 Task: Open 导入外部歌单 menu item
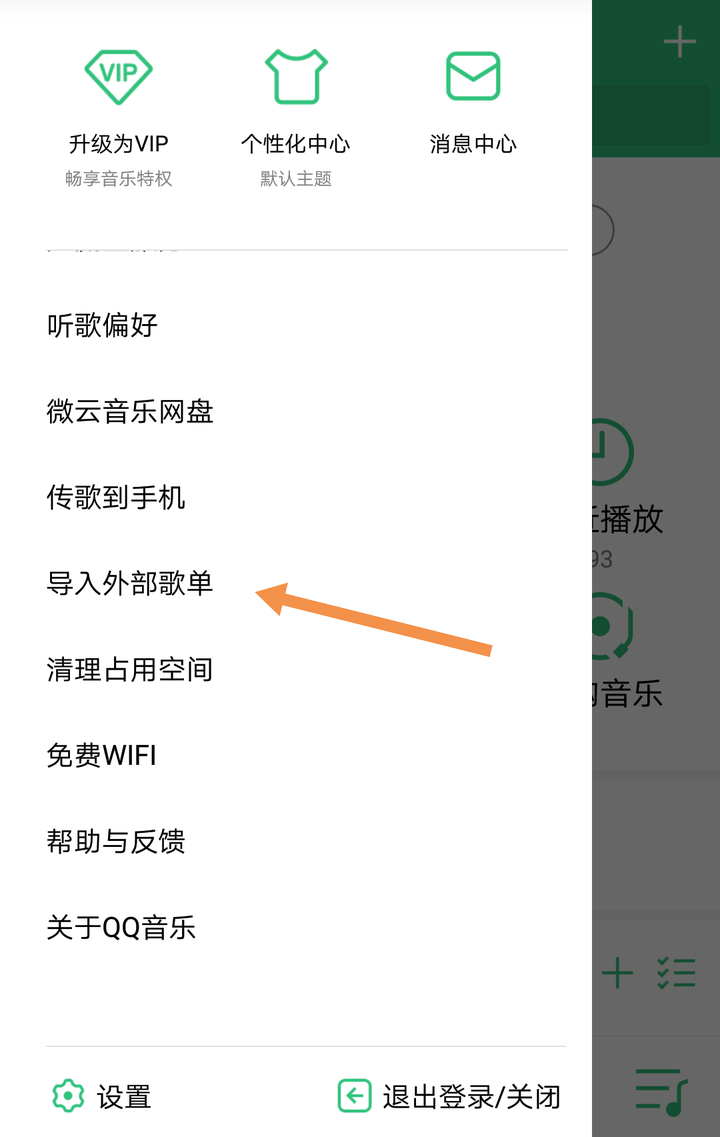[130, 583]
